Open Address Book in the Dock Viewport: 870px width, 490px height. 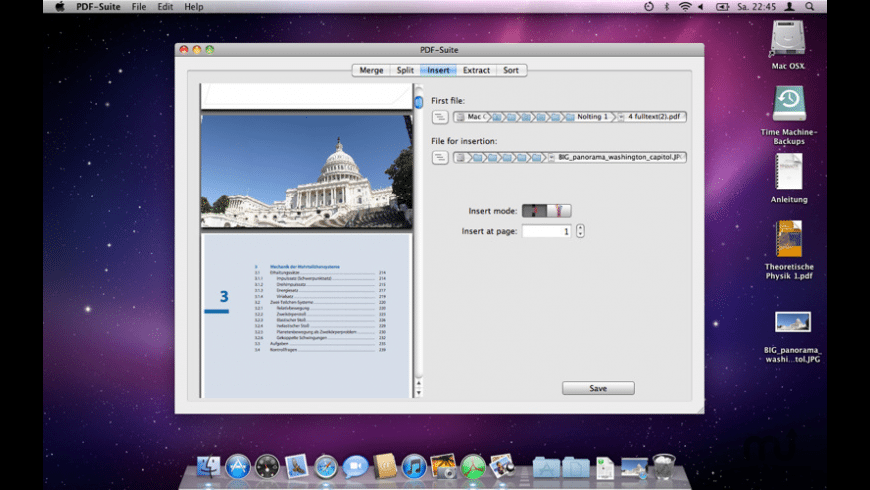(385, 466)
